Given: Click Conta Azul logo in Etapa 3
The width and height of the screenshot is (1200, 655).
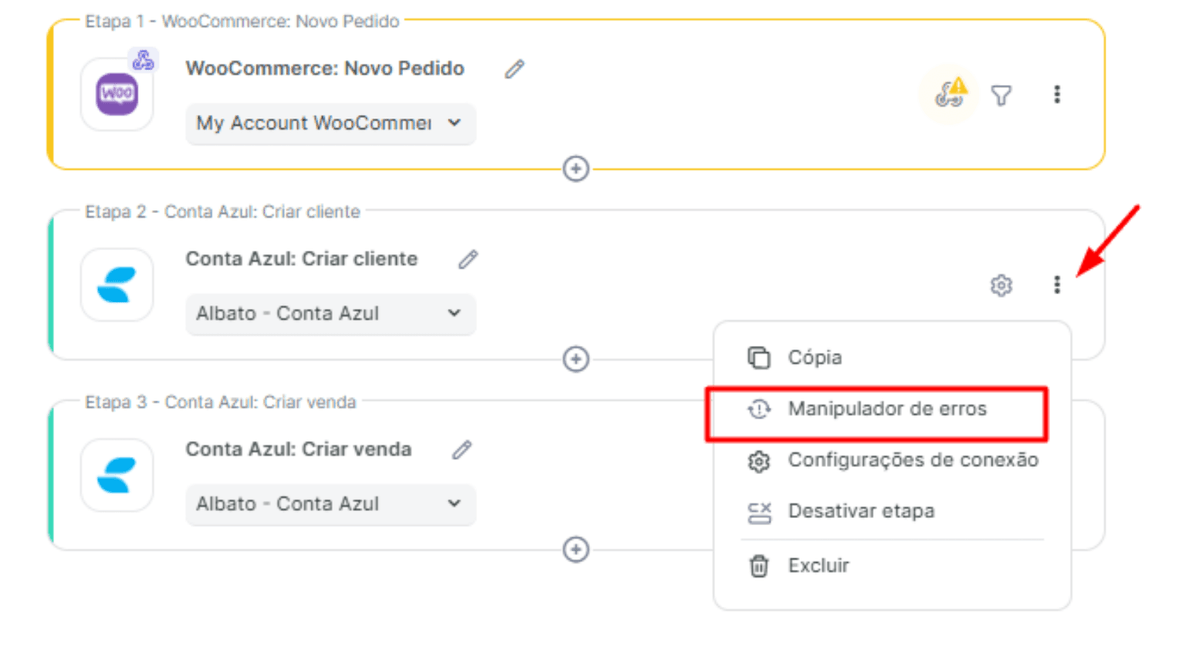Looking at the screenshot, I should click(x=117, y=476).
